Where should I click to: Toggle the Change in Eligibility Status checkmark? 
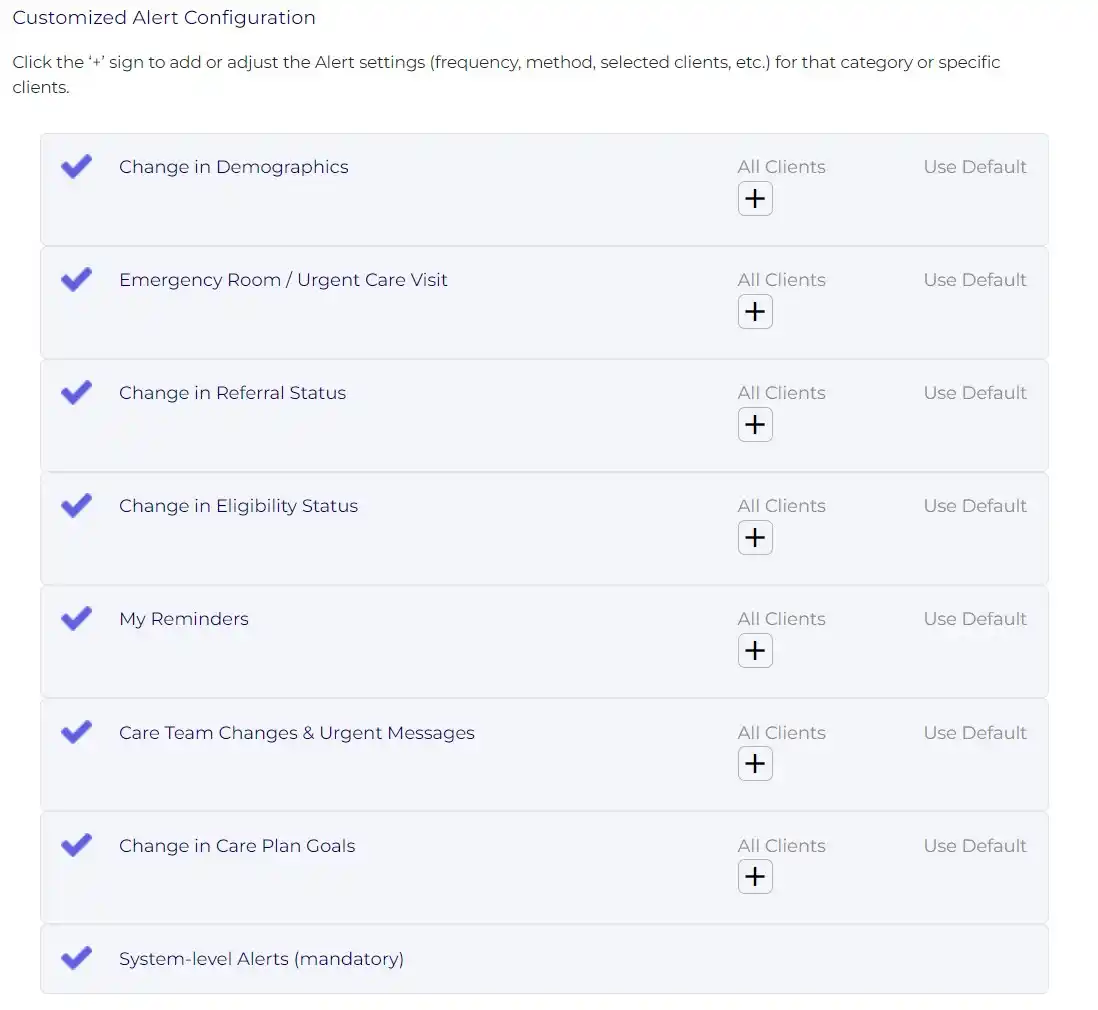(x=76, y=505)
